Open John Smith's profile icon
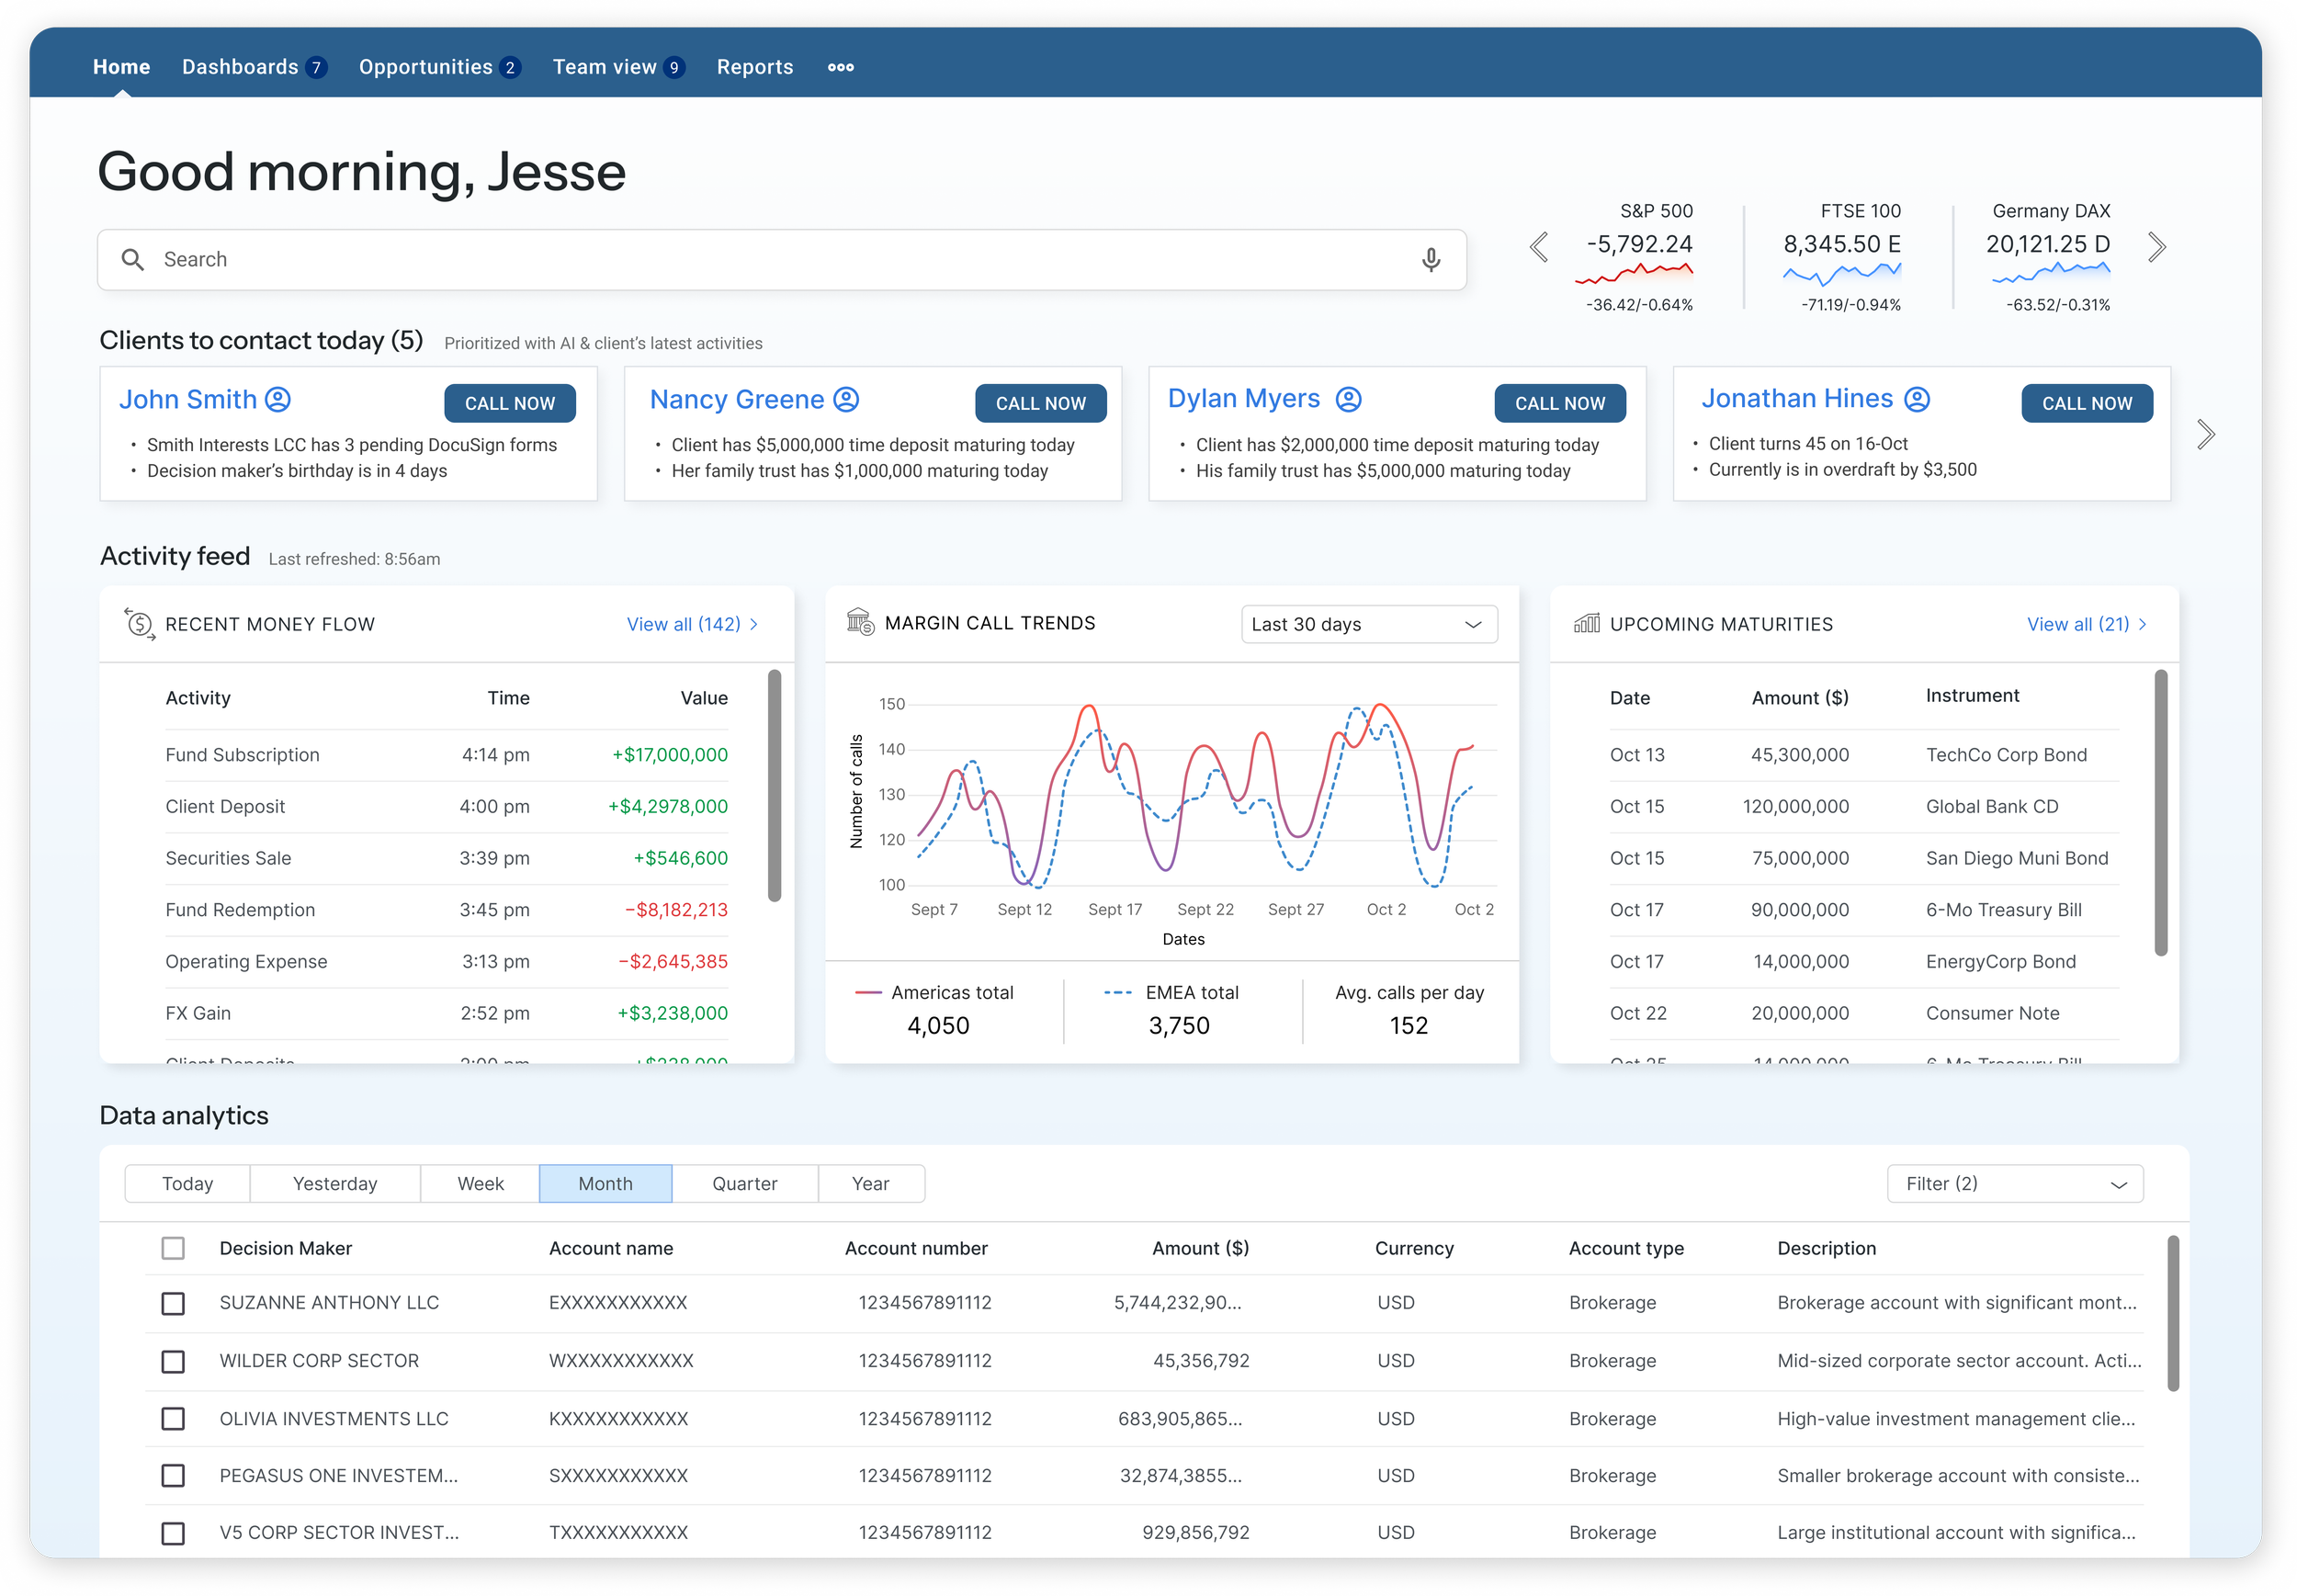Viewport: 2297px width, 1596px height. pyautogui.click(x=278, y=400)
